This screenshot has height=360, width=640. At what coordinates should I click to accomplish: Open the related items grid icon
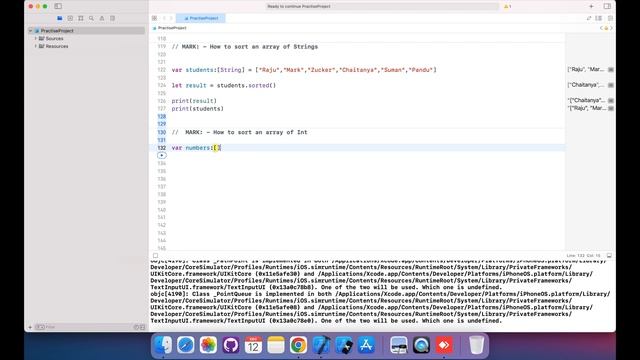pos(154,18)
